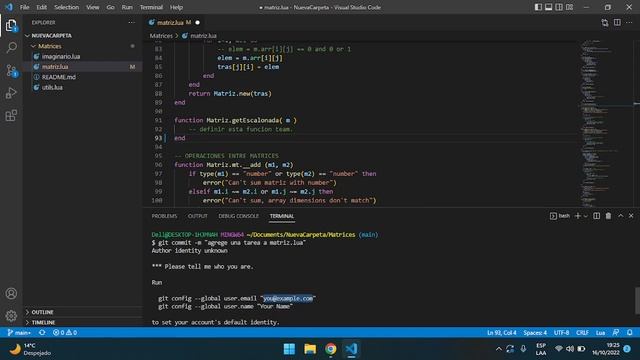Viewport: 640px width, 360px height.
Task: Open the Terminal menu
Action: click(151, 7)
